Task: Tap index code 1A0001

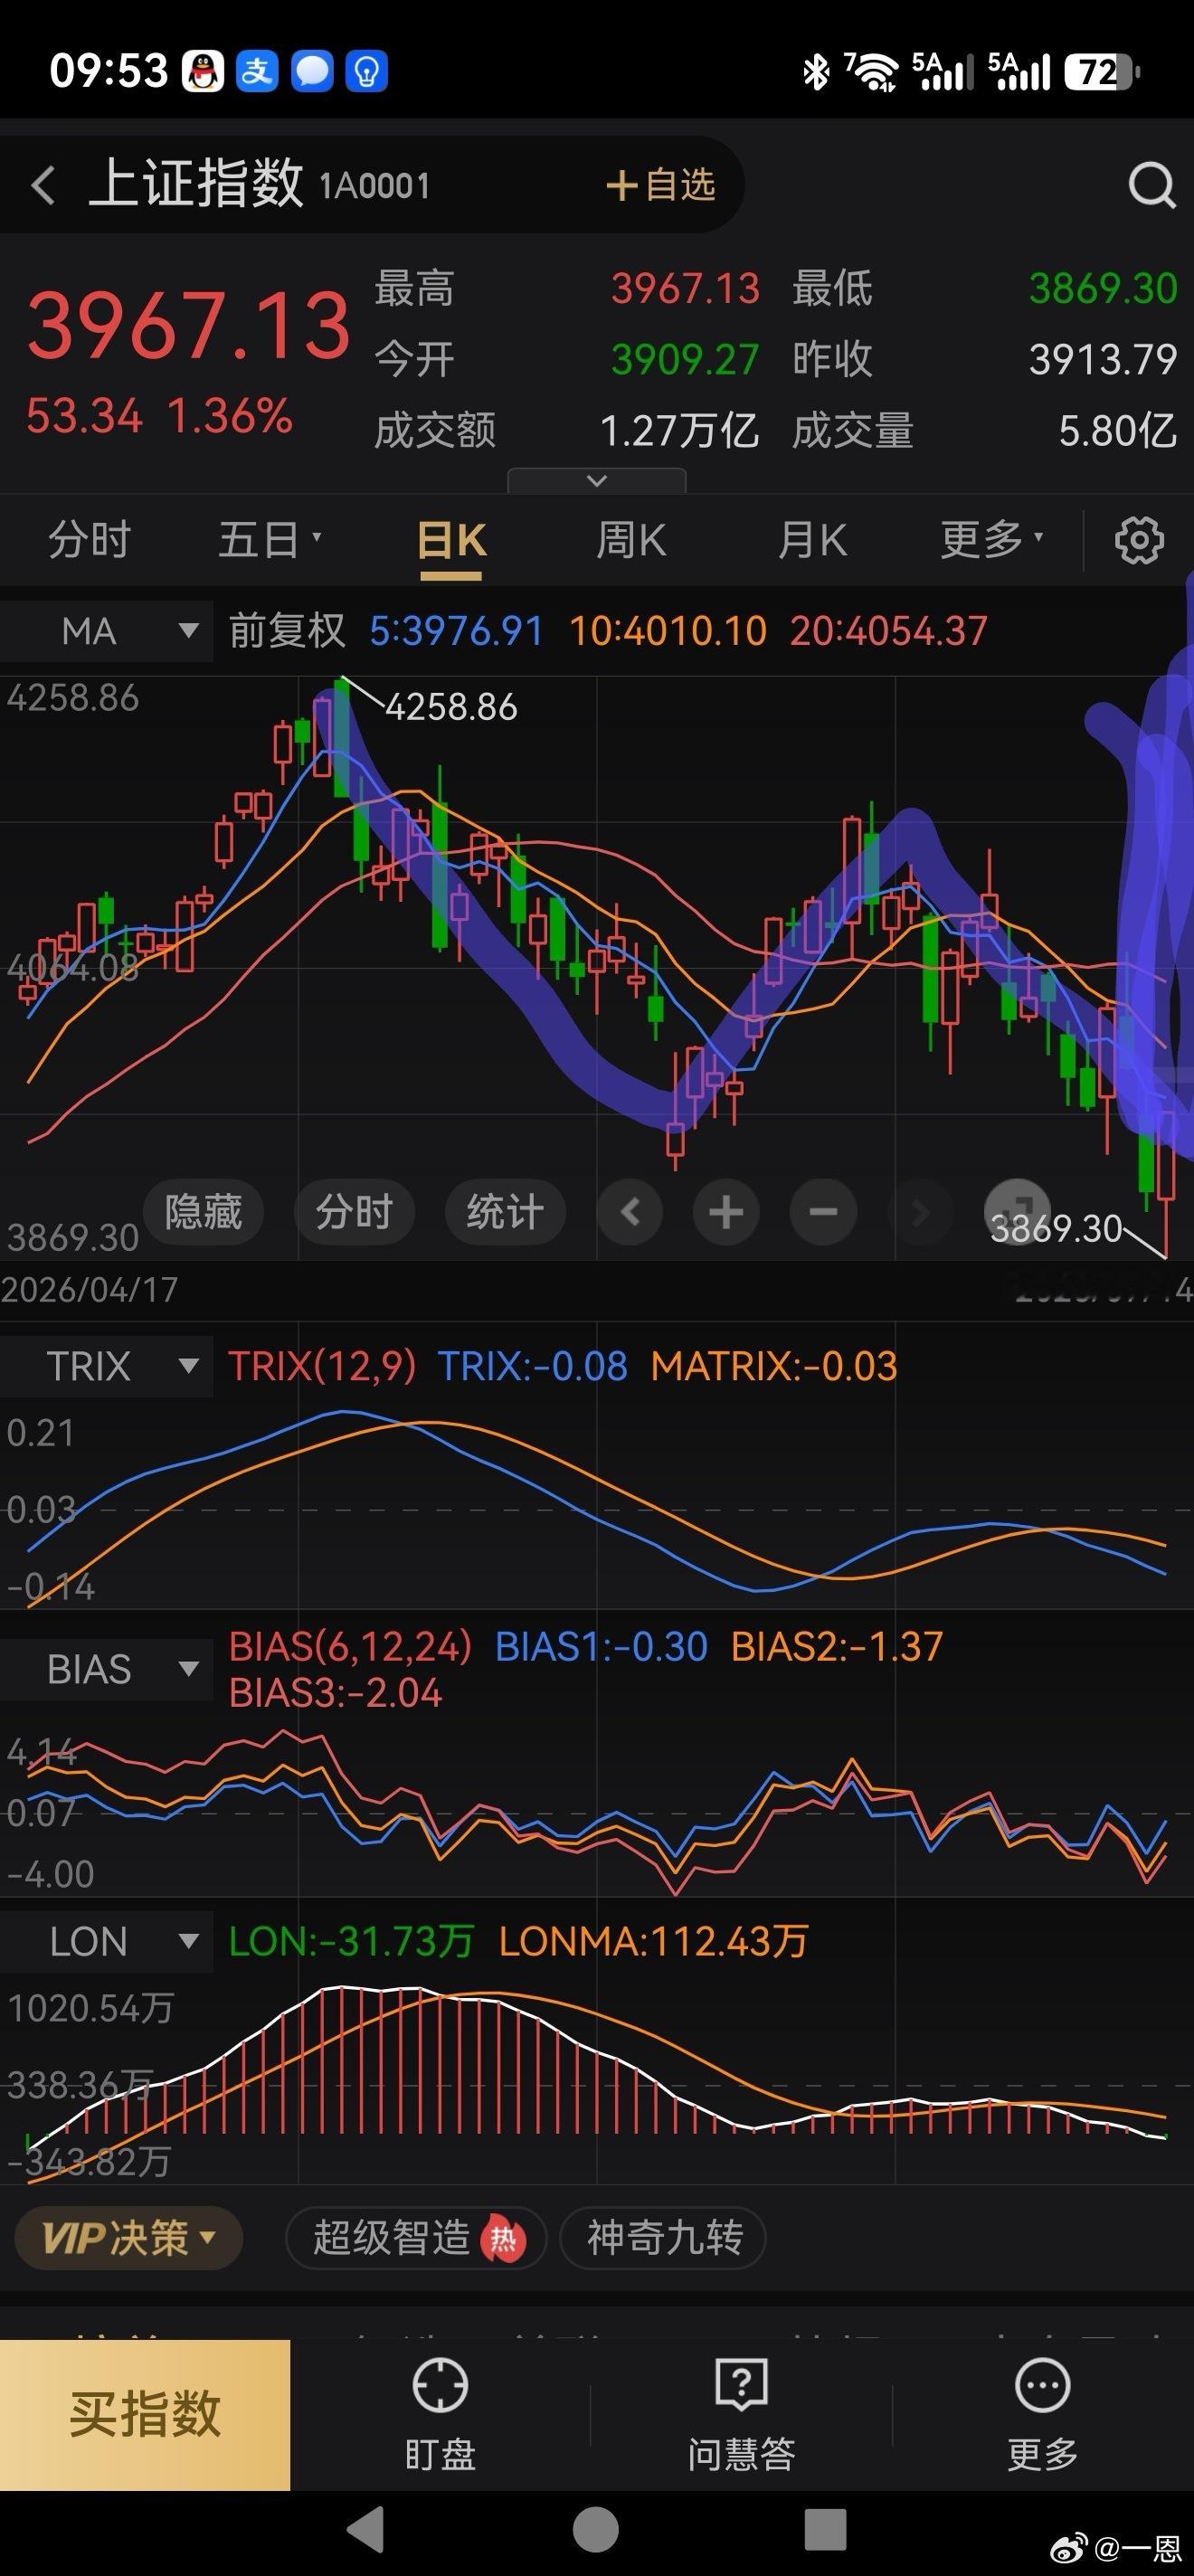Action: point(374,186)
